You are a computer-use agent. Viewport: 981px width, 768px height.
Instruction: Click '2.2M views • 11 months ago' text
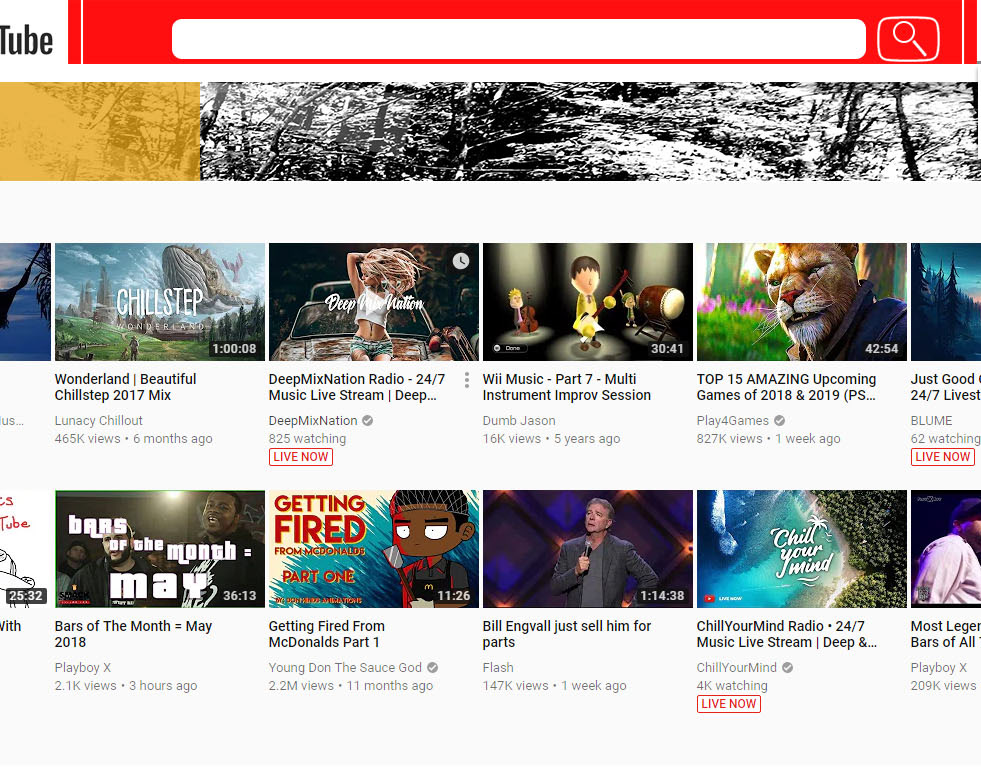click(350, 686)
